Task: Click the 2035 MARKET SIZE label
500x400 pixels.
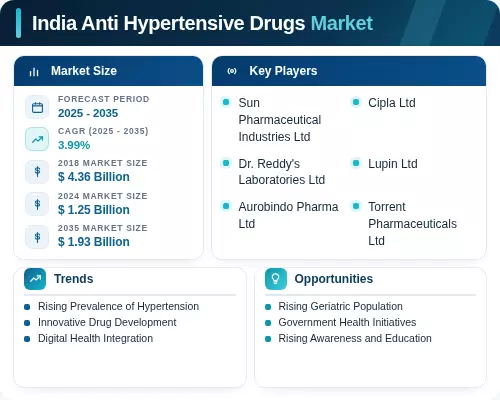Action: [x=103, y=228]
